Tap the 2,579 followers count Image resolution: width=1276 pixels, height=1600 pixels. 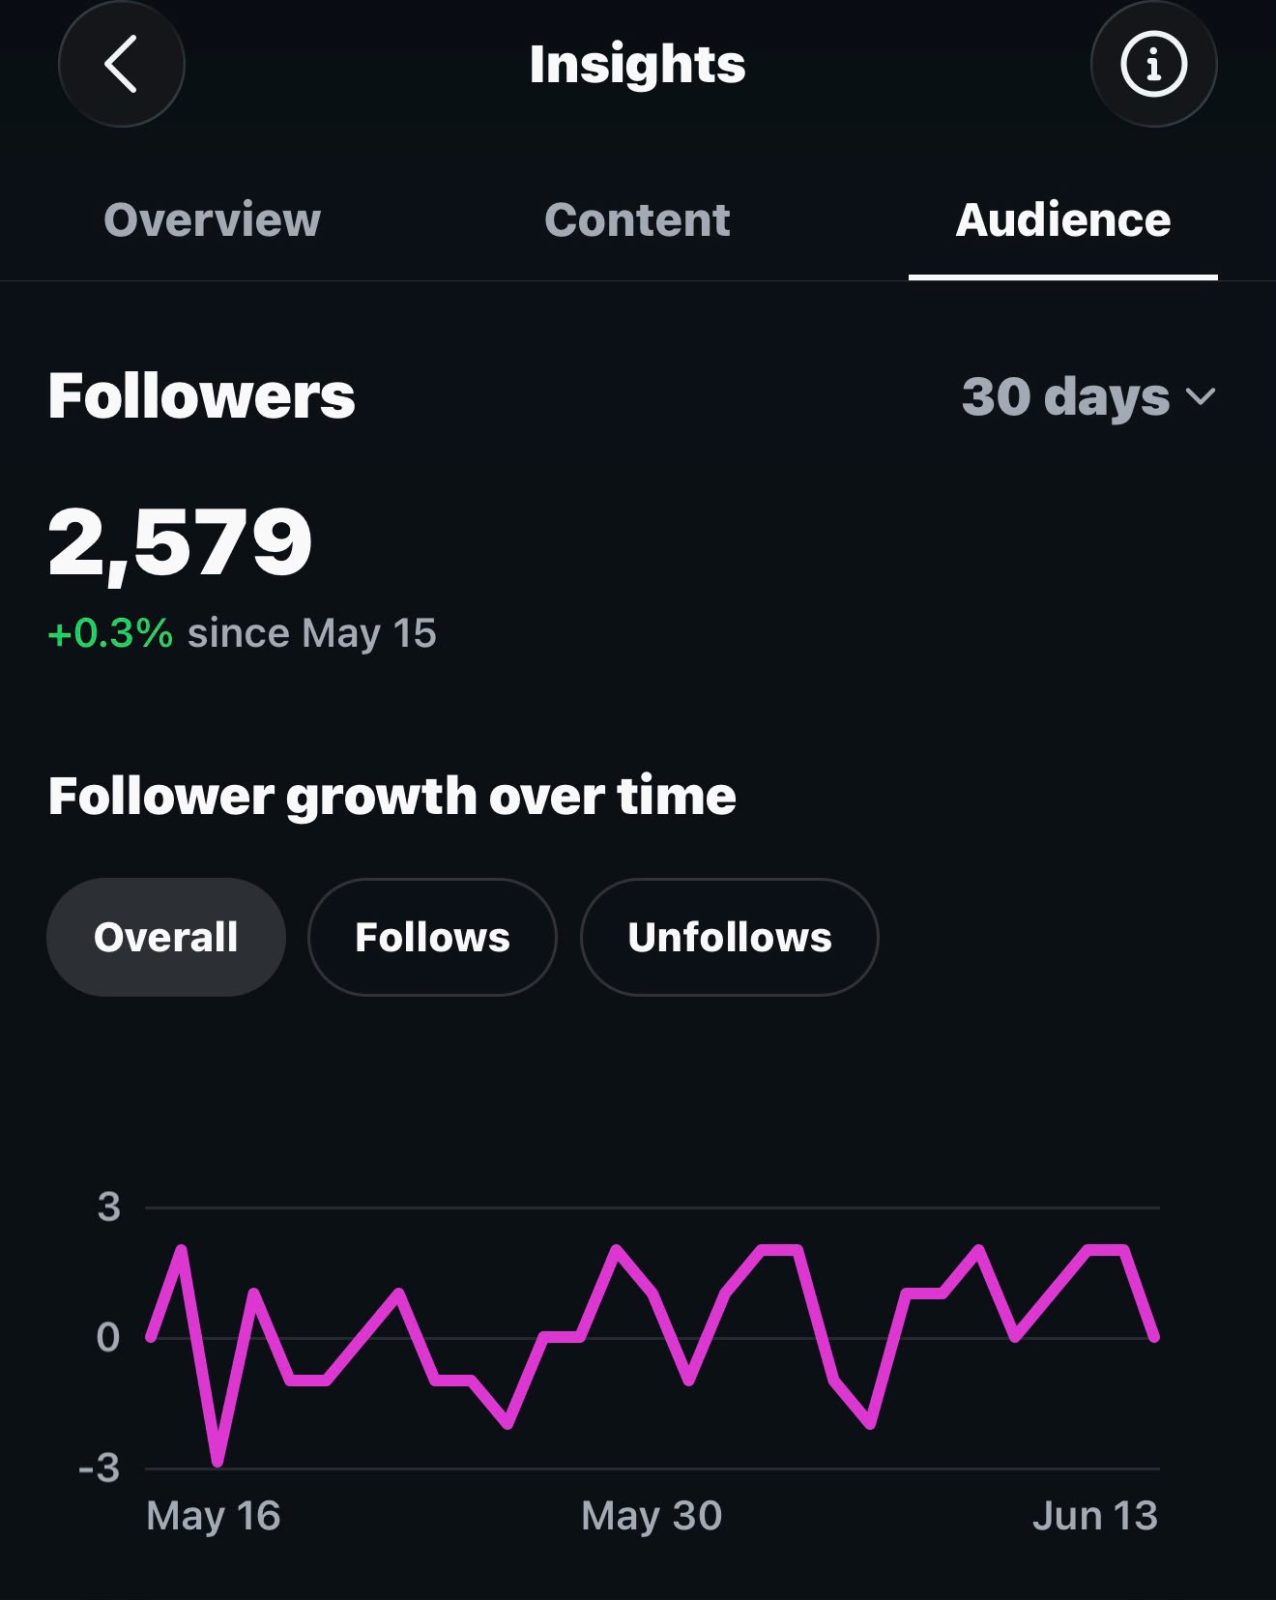click(x=180, y=542)
